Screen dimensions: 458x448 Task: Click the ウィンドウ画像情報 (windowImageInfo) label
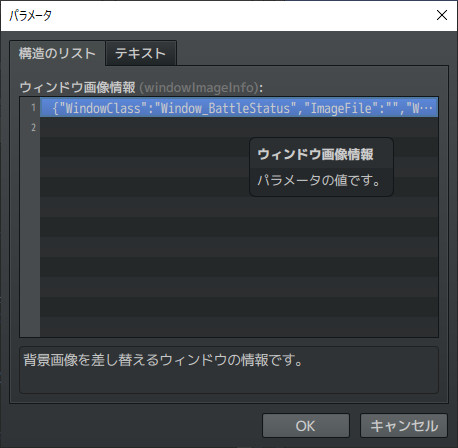pyautogui.click(x=141, y=87)
